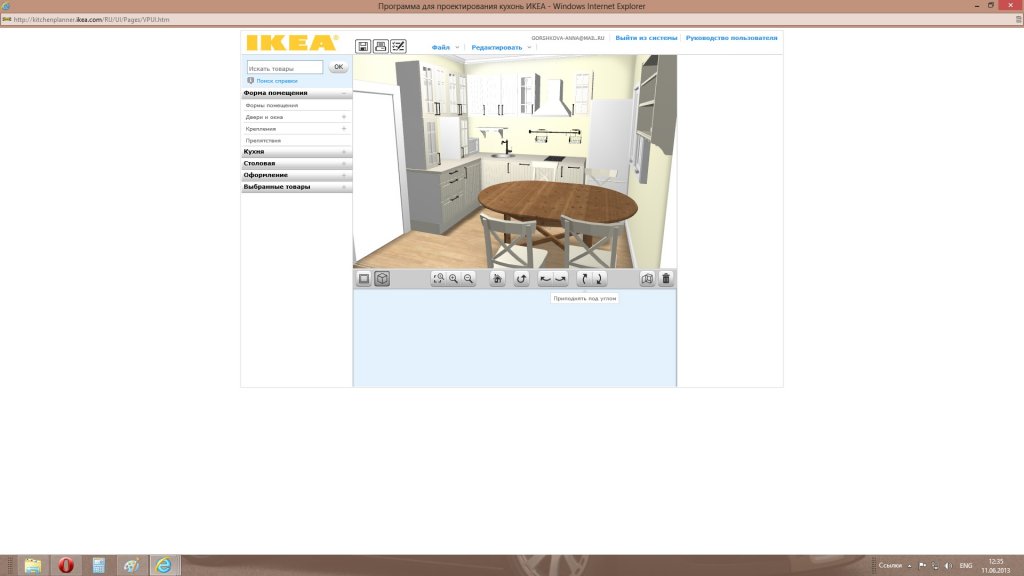Viewport: 1024px width, 576px height.
Task: Click the trash delete icon
Action: point(666,279)
